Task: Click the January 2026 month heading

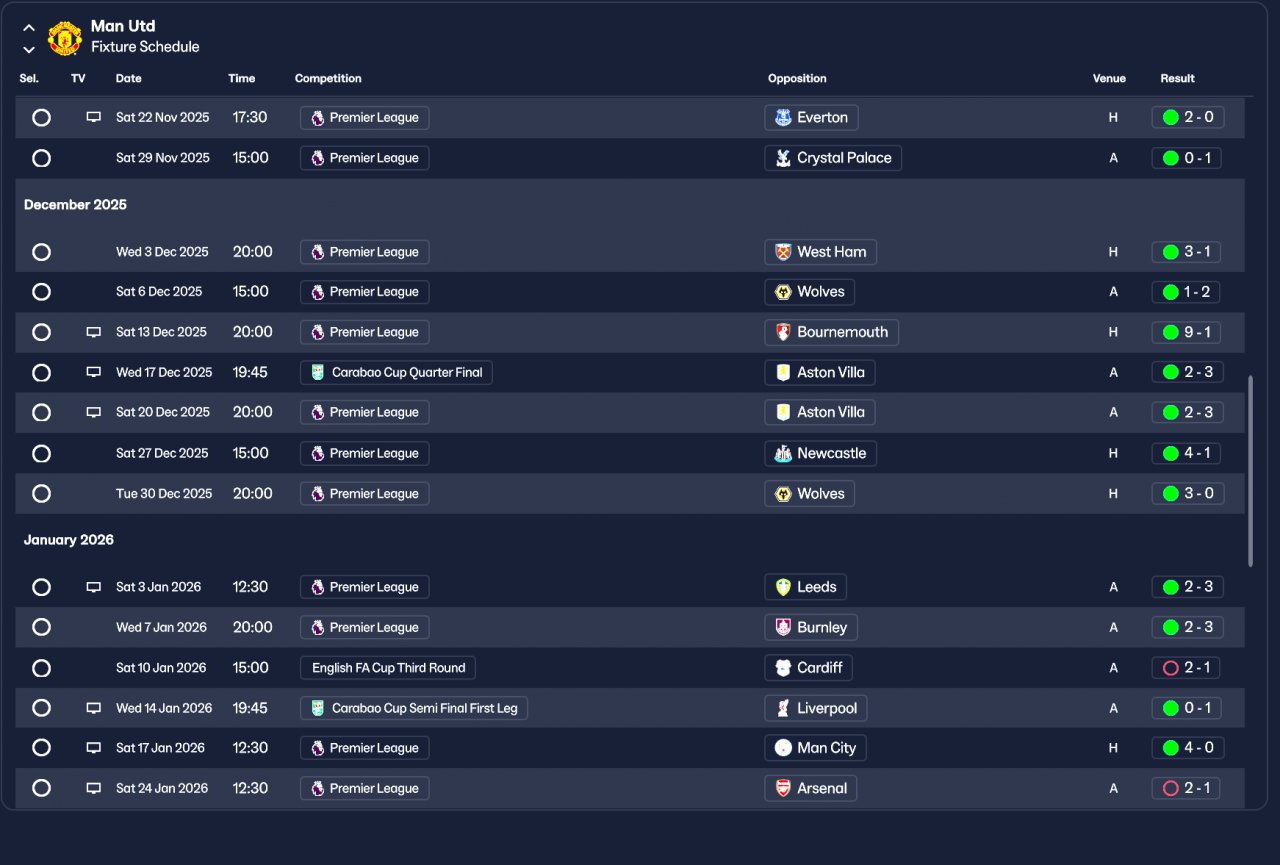Action: click(69, 540)
